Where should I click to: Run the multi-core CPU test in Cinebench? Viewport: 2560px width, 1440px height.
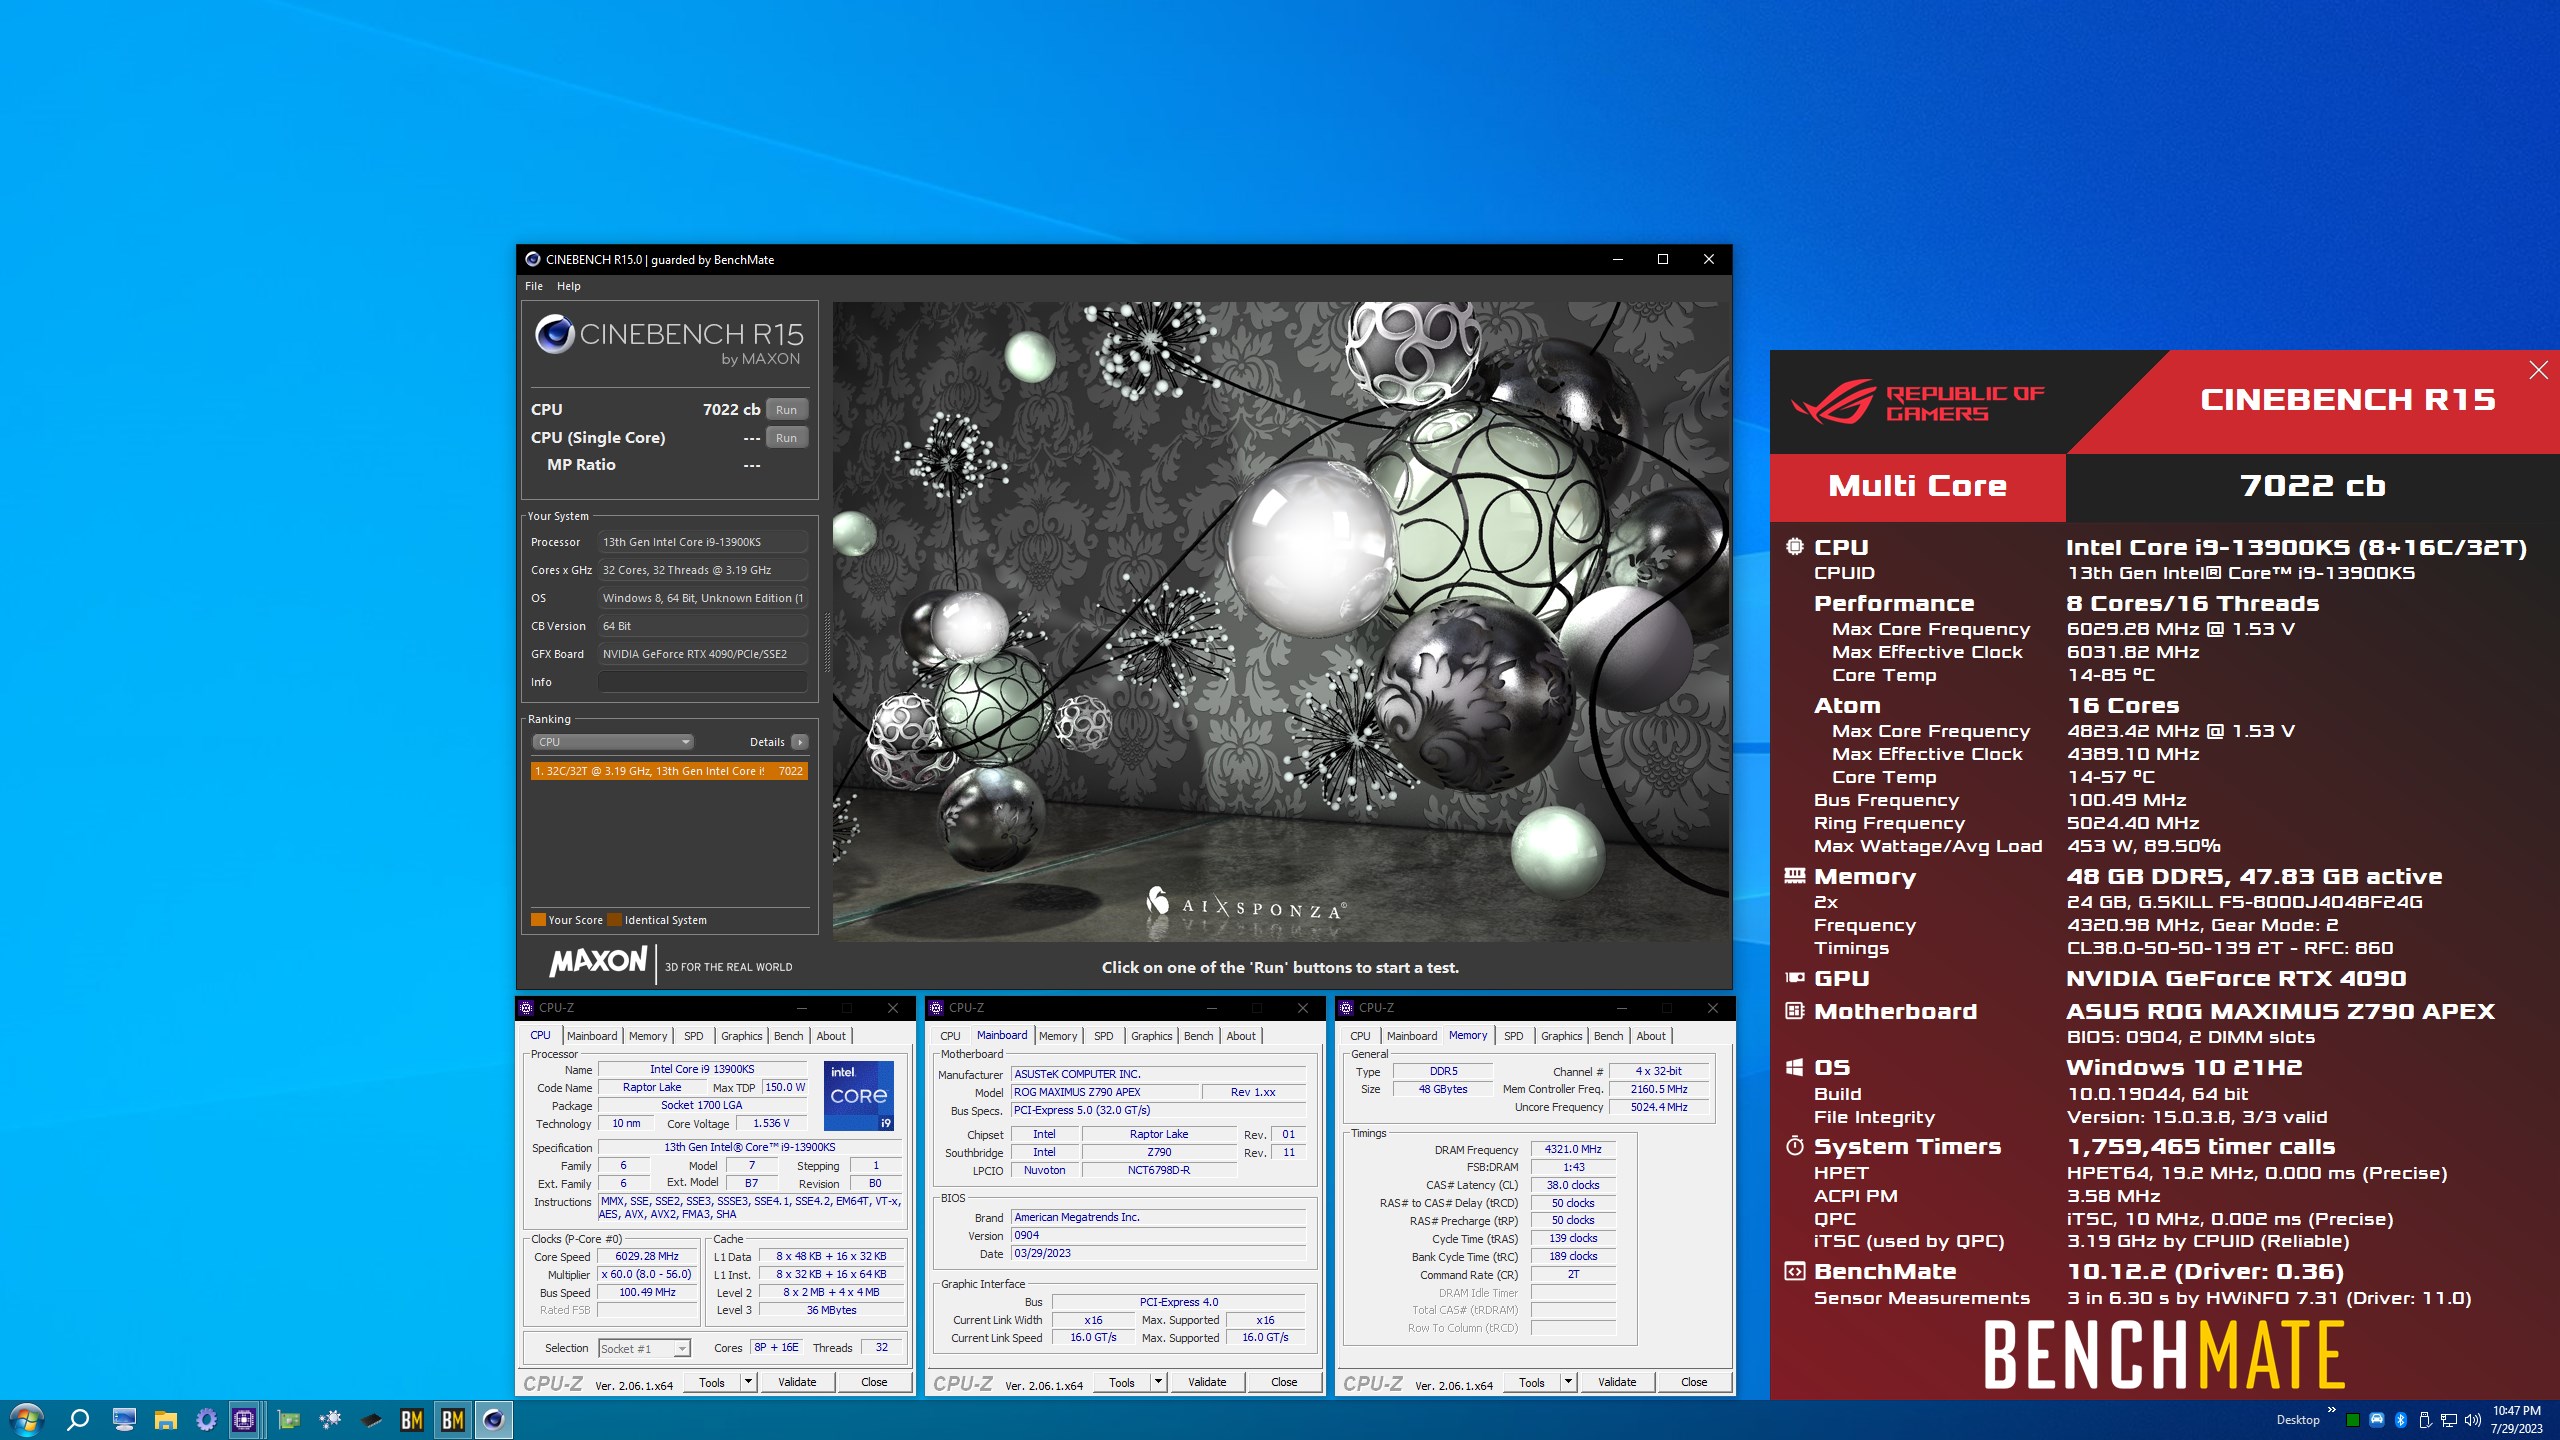(786, 410)
